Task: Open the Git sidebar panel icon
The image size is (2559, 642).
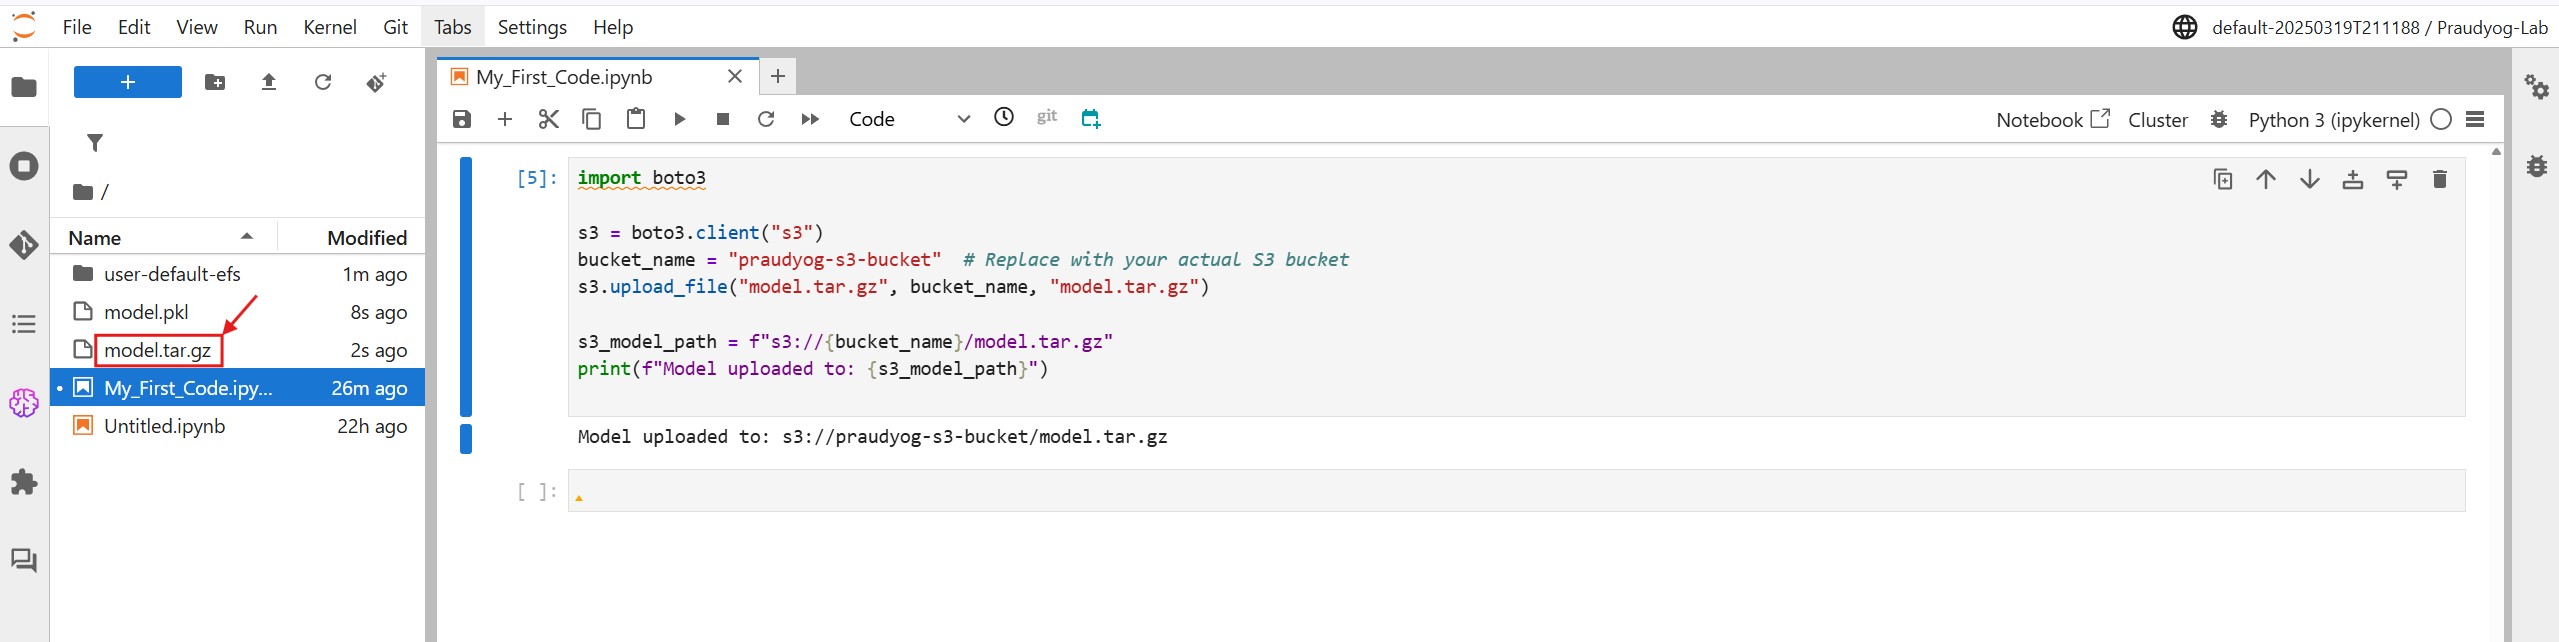Action: pos(24,245)
